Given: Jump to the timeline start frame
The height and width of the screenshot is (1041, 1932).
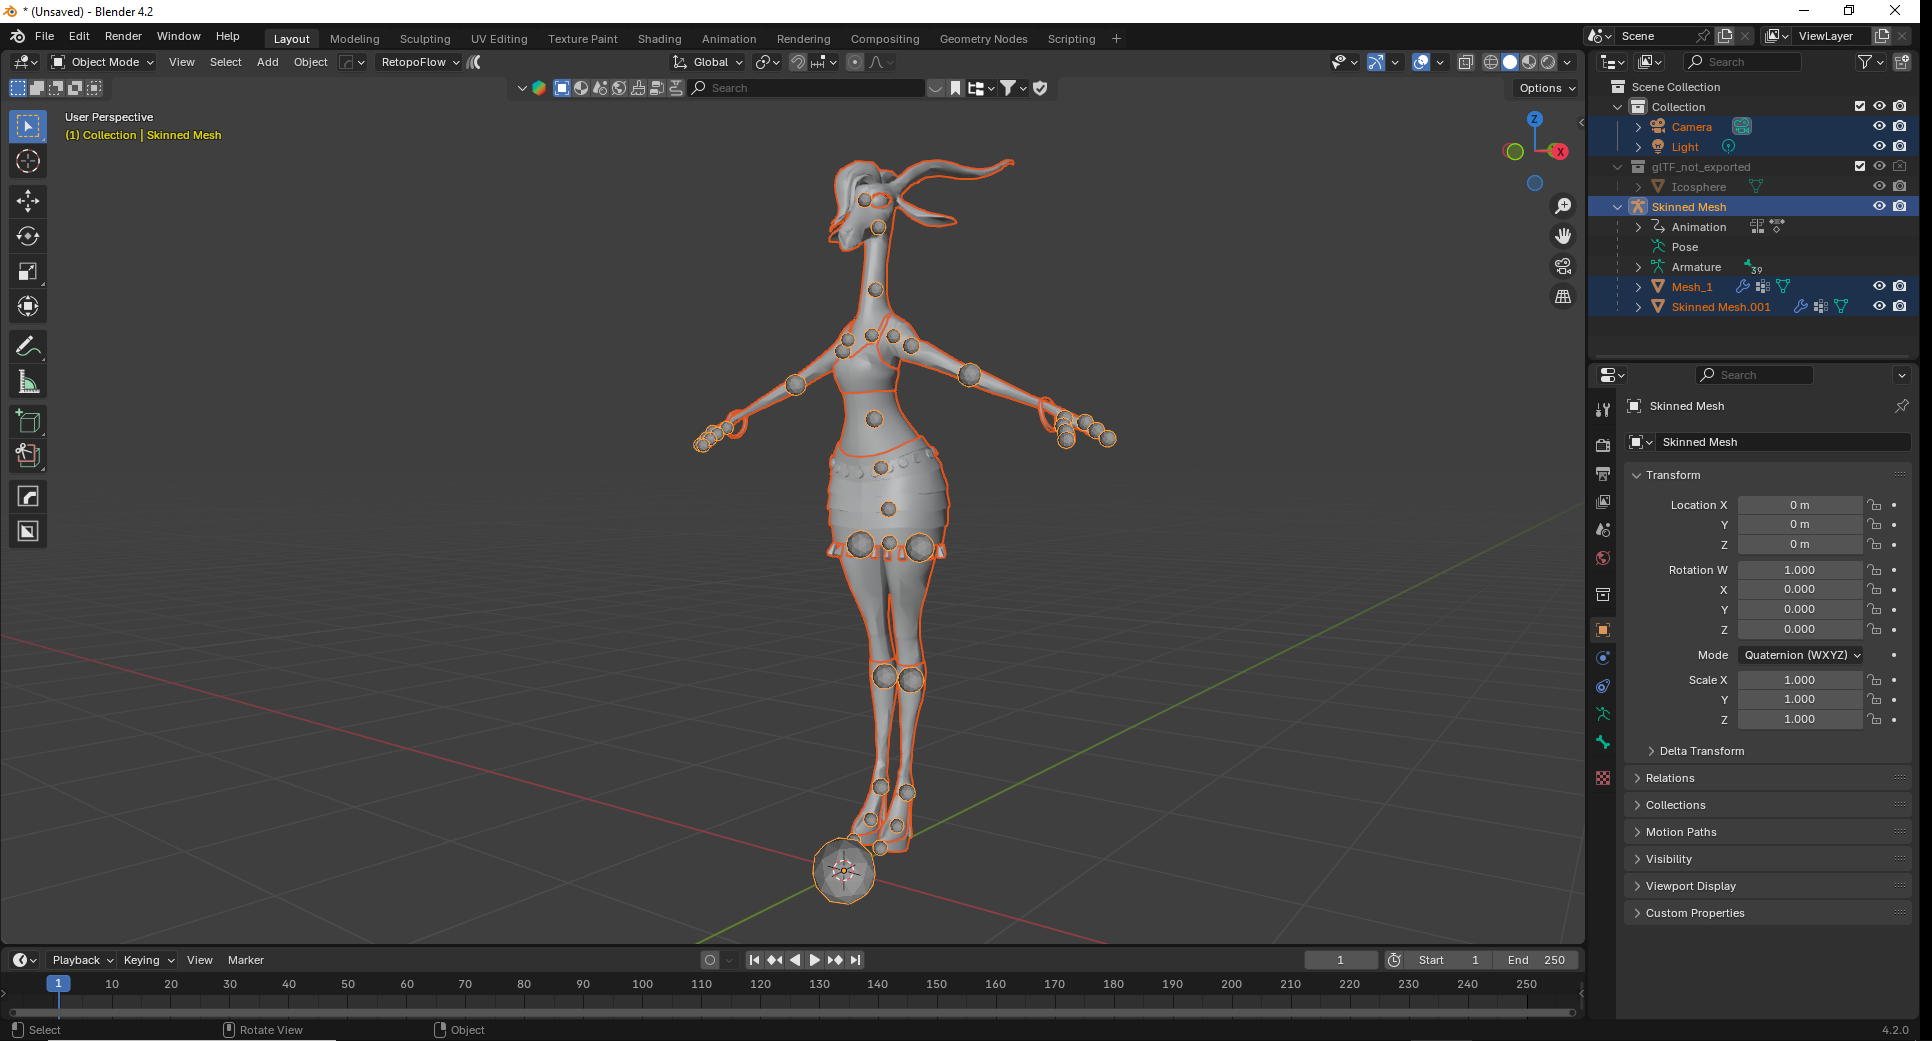Looking at the screenshot, I should (755, 960).
